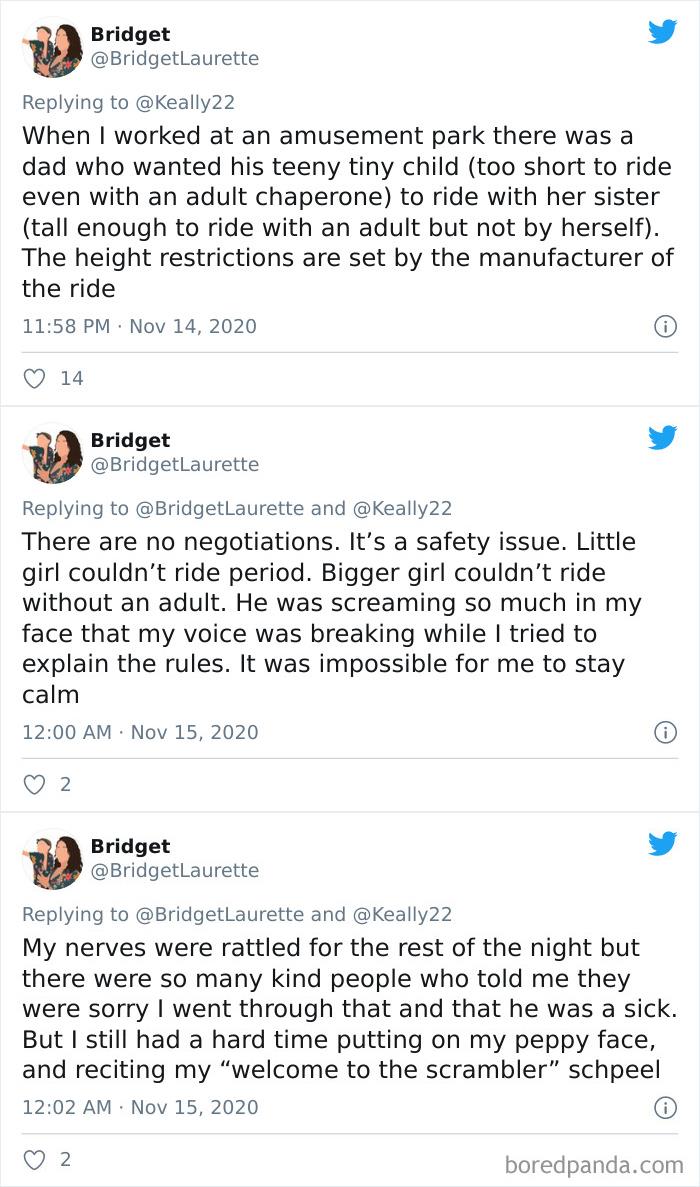Open the info icon on the third tweet
700x1187 pixels.
[668, 1108]
